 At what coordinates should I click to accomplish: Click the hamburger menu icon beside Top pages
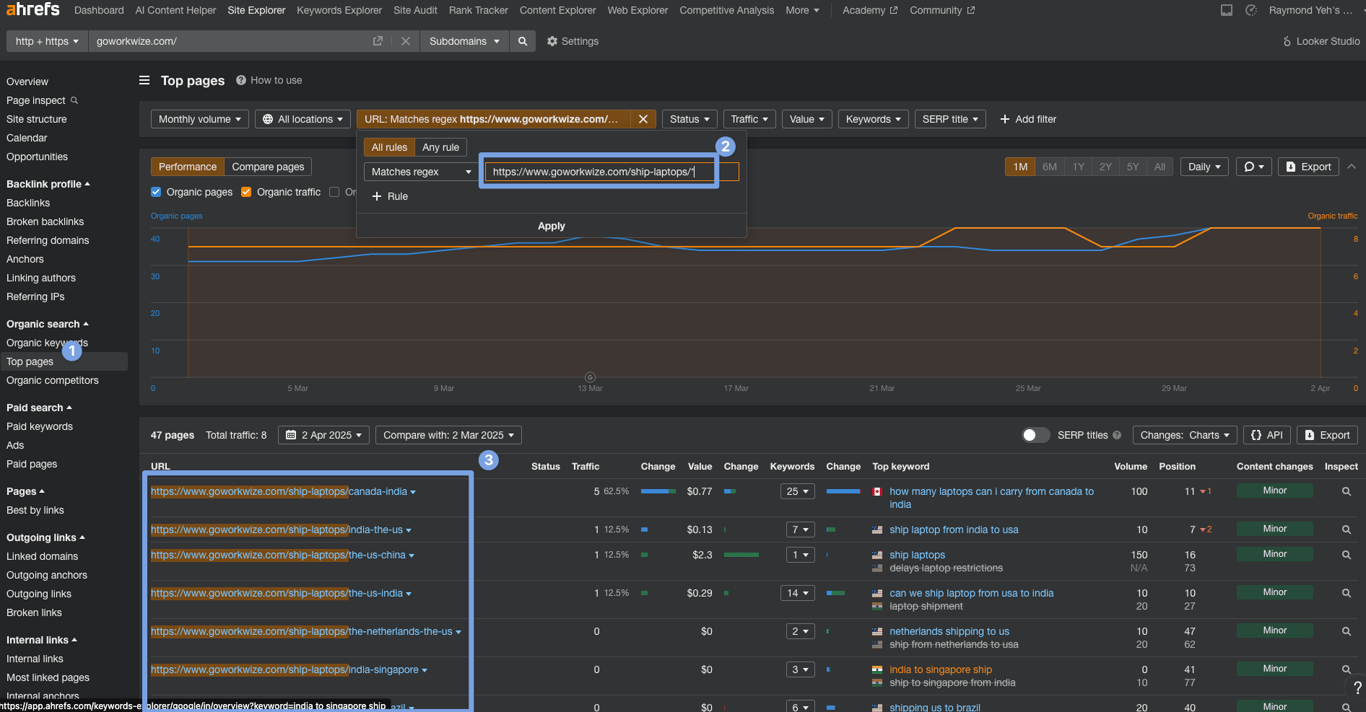point(144,80)
